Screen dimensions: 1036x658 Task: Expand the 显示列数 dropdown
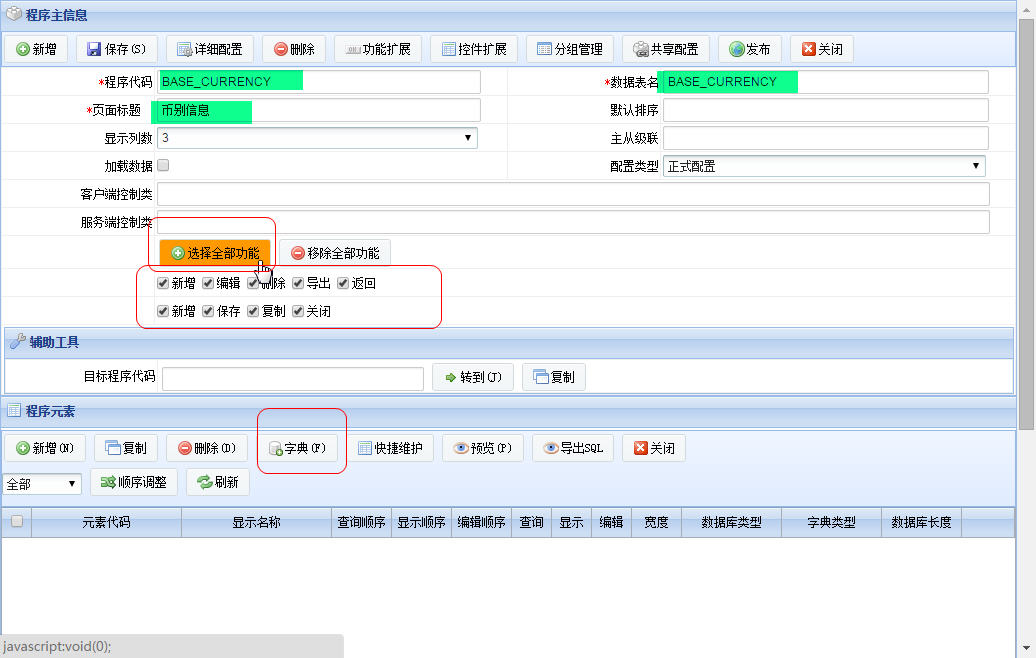click(x=317, y=137)
